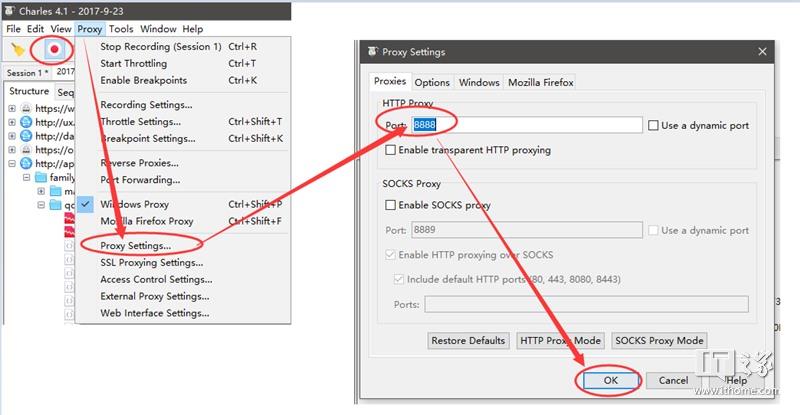Collapse the qc folder node
The image size is (800, 415).
pos(41,205)
